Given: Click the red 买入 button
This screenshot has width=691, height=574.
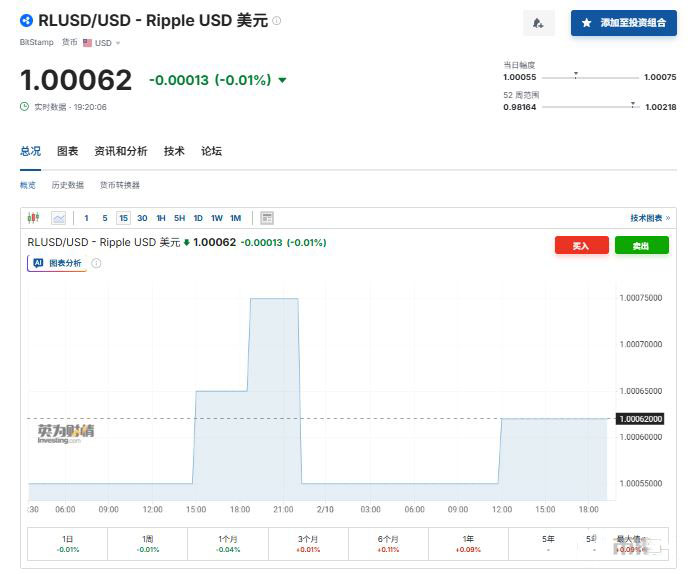Looking at the screenshot, I should coord(582,245).
